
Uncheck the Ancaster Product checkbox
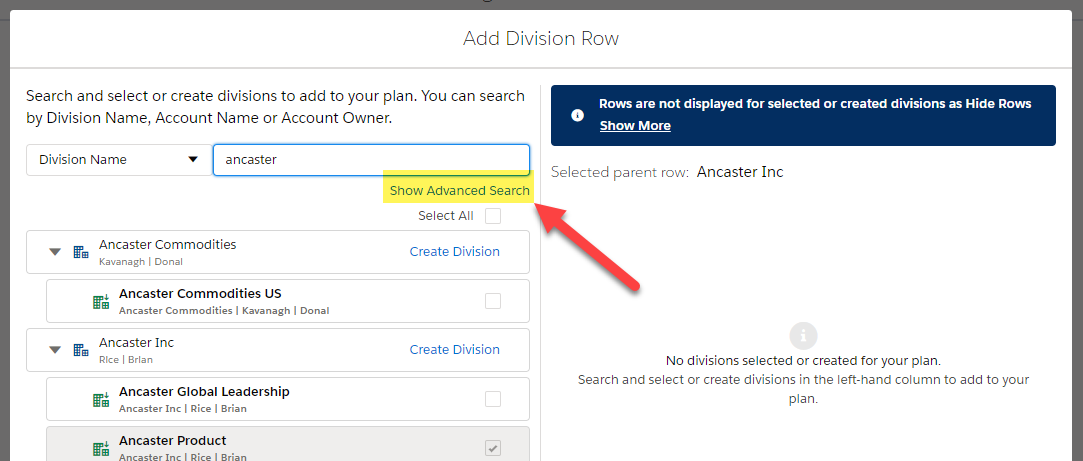[492, 449]
